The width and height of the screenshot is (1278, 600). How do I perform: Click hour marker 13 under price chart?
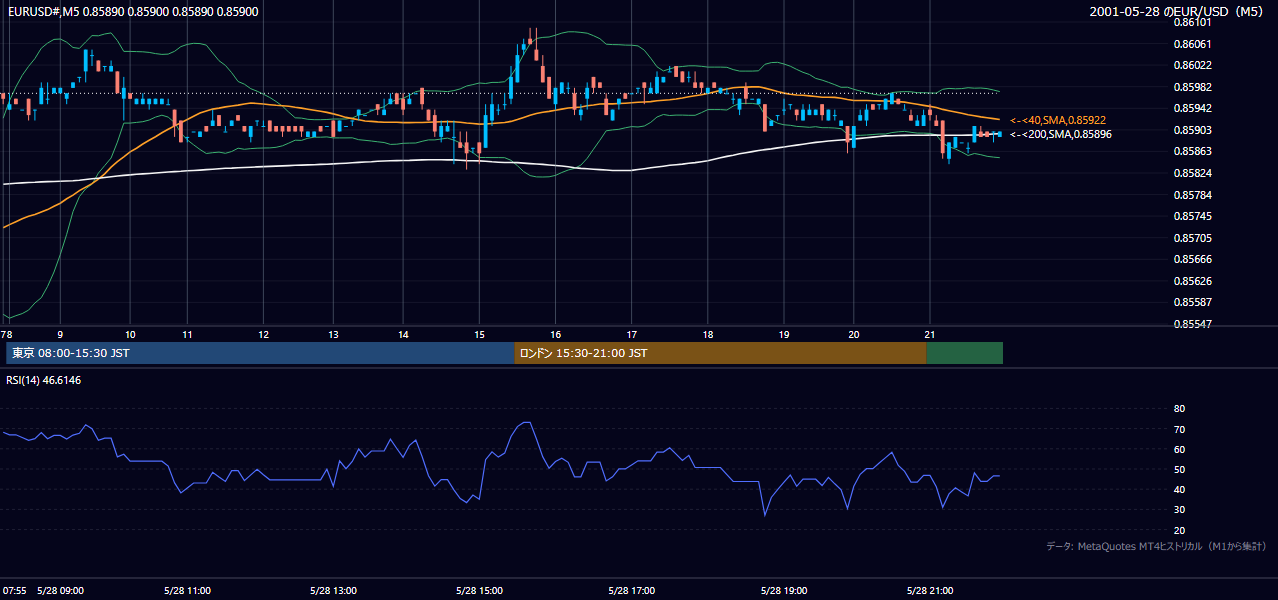(x=333, y=334)
